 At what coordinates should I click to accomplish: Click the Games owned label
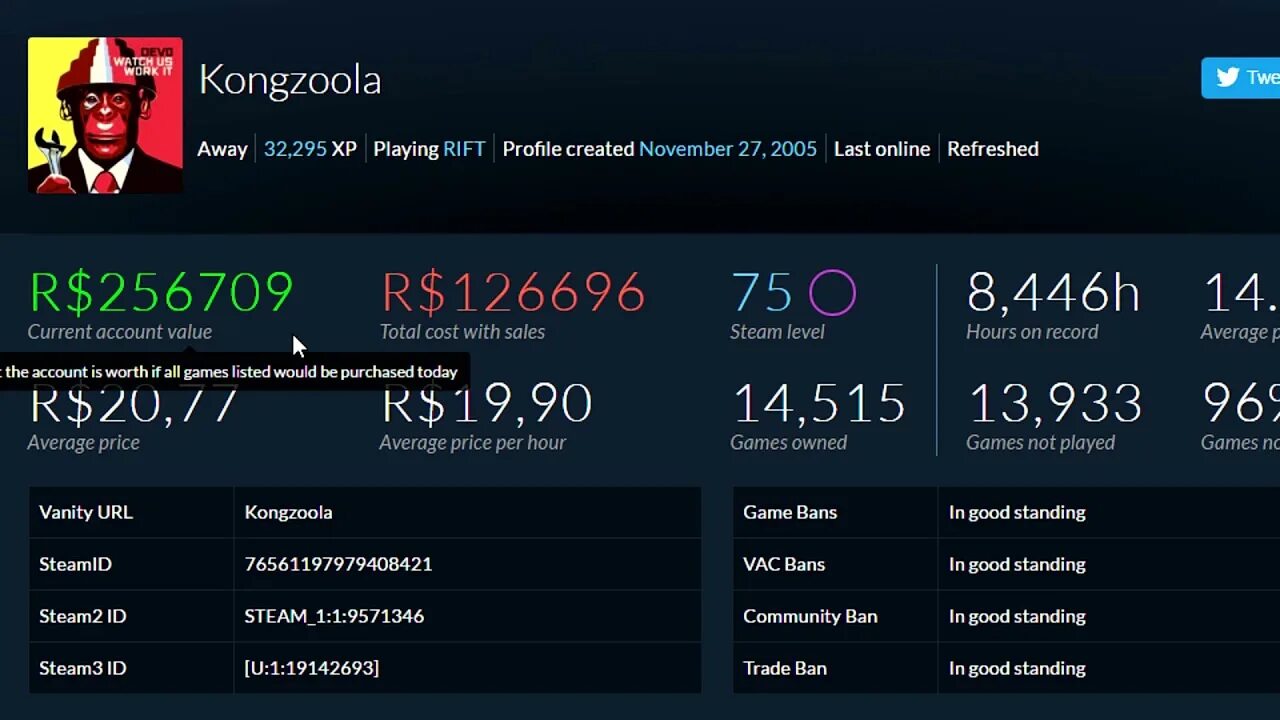tap(788, 443)
